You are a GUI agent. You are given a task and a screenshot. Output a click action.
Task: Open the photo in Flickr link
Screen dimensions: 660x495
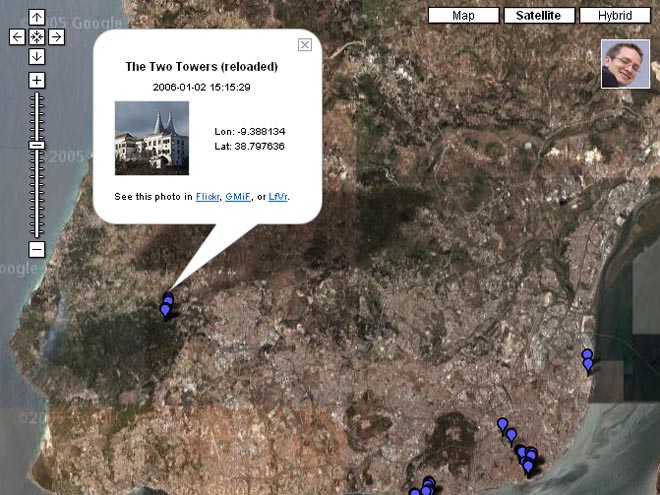[207, 197]
